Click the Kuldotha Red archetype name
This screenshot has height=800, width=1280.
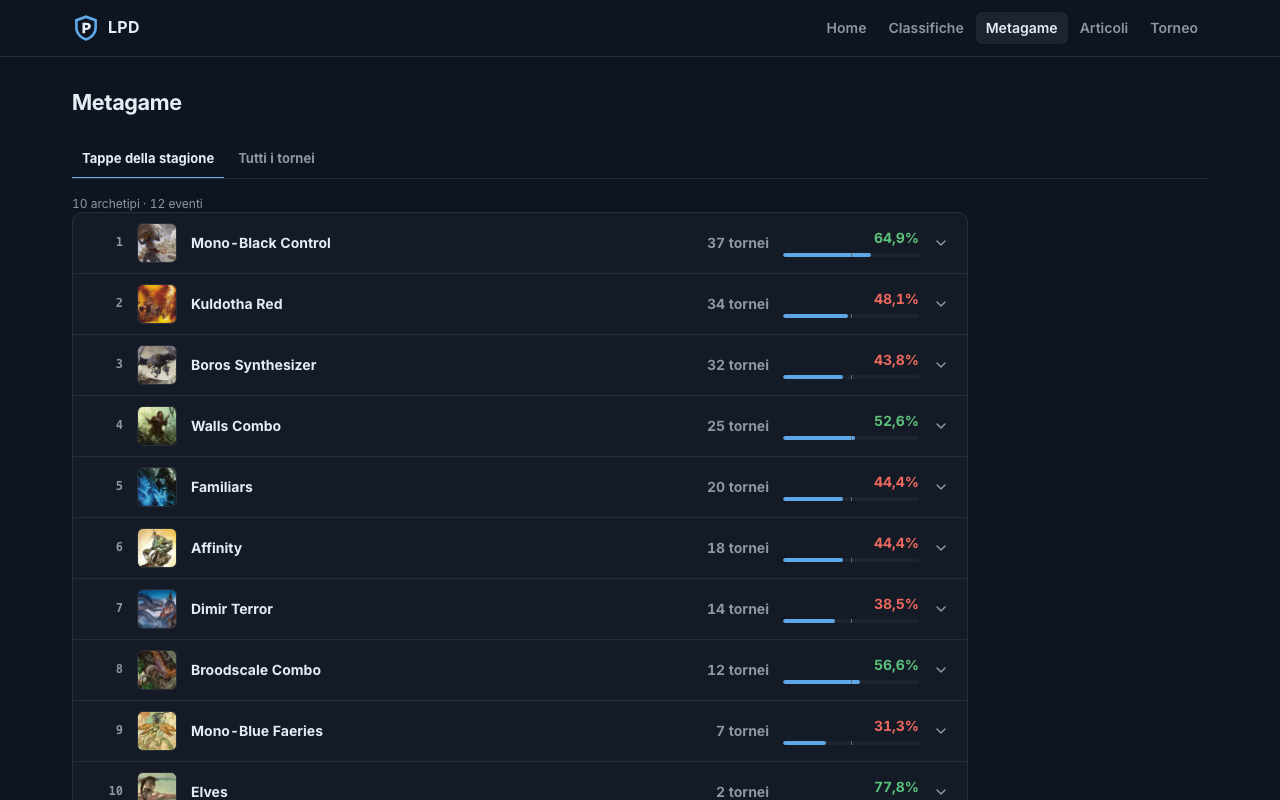237,304
